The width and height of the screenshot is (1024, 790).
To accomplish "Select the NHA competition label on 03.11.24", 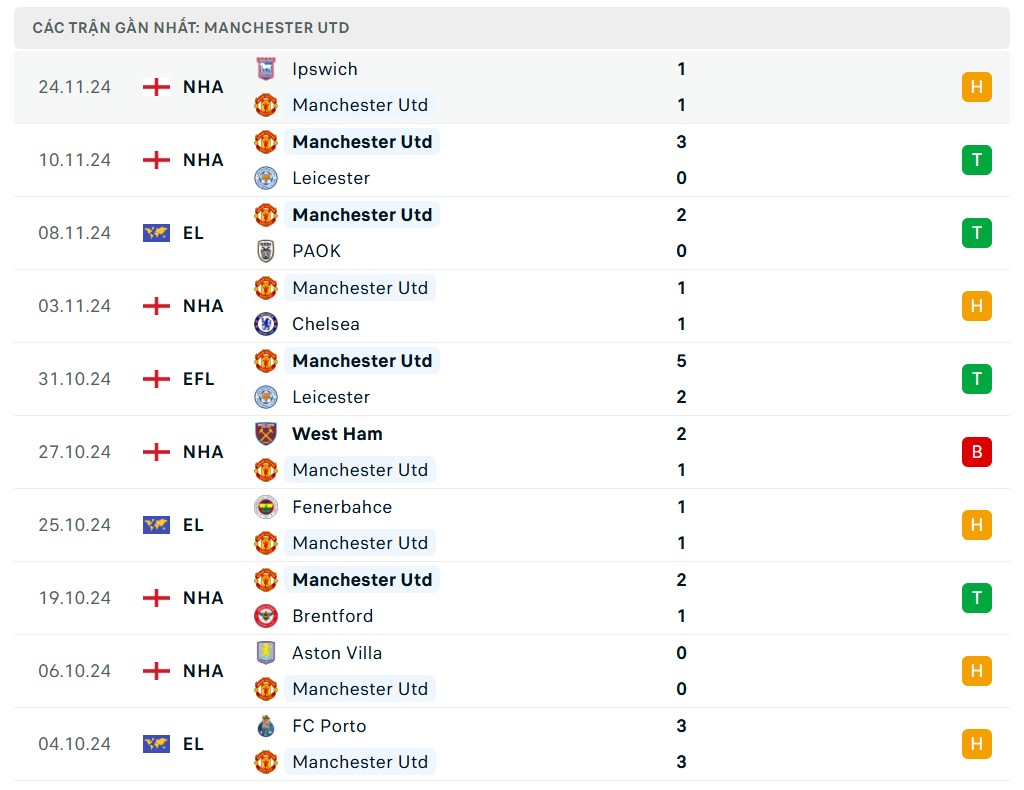I will click(x=203, y=306).
